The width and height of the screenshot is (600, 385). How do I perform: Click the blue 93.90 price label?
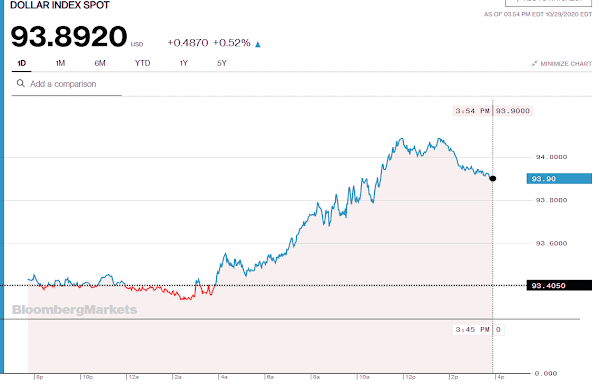click(x=559, y=179)
